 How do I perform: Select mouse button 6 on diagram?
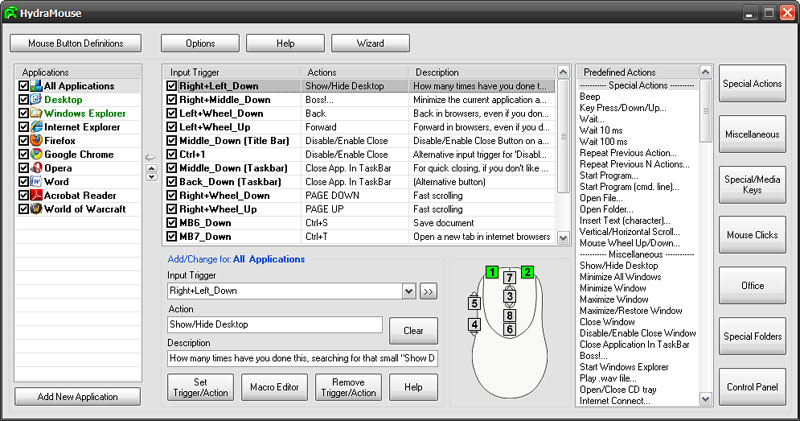509,330
